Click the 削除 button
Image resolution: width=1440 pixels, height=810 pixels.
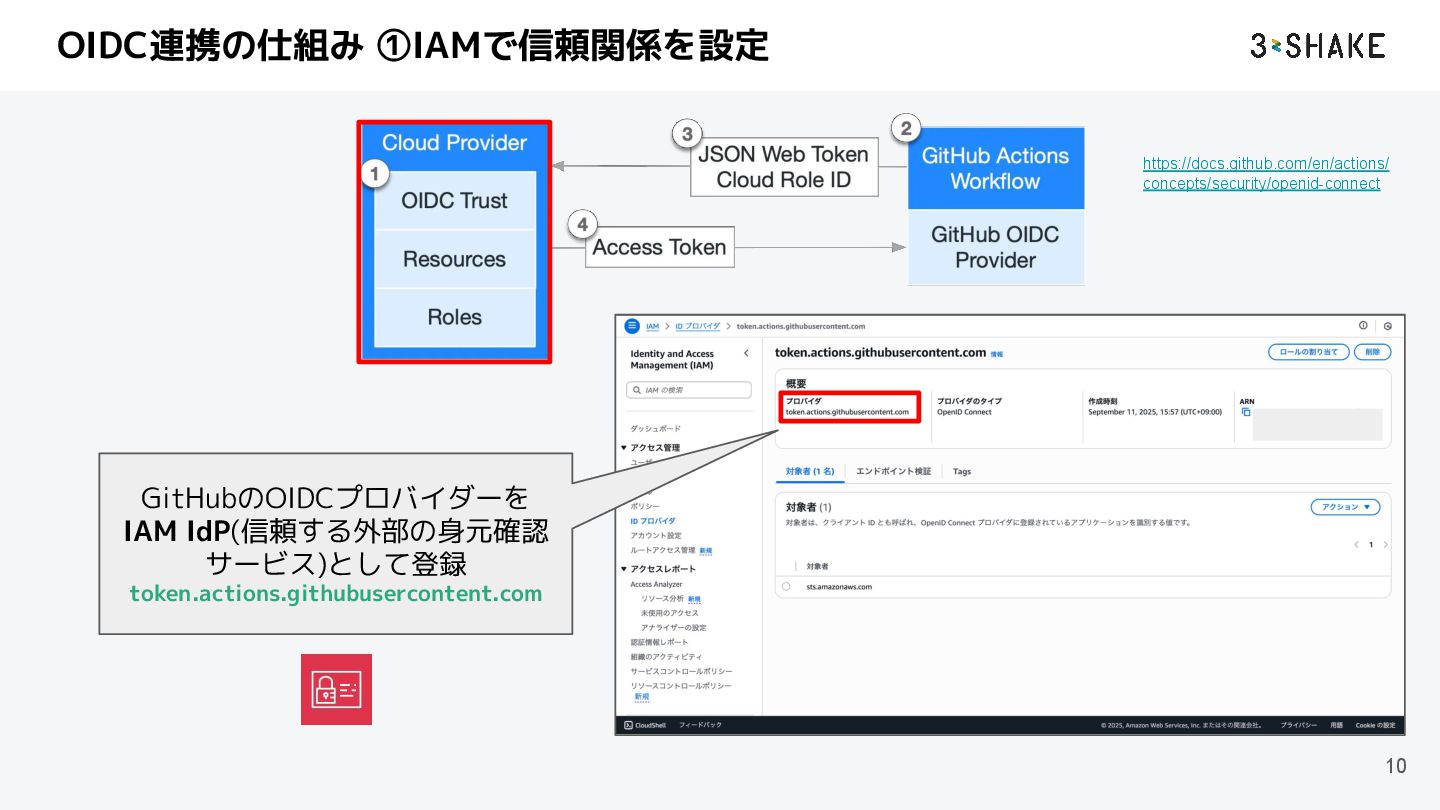click(1373, 352)
